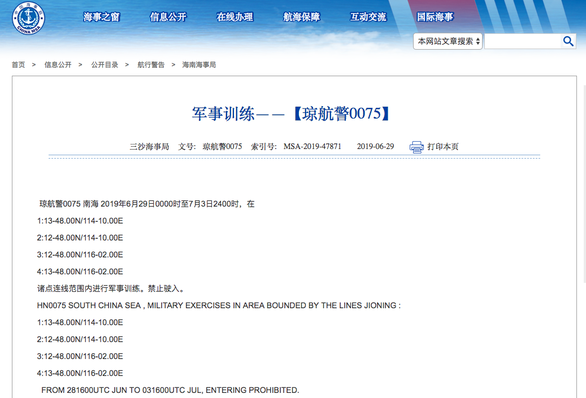Open the 信息公开 menu
Image resolution: width=586 pixels, height=398 pixels.
point(168,17)
